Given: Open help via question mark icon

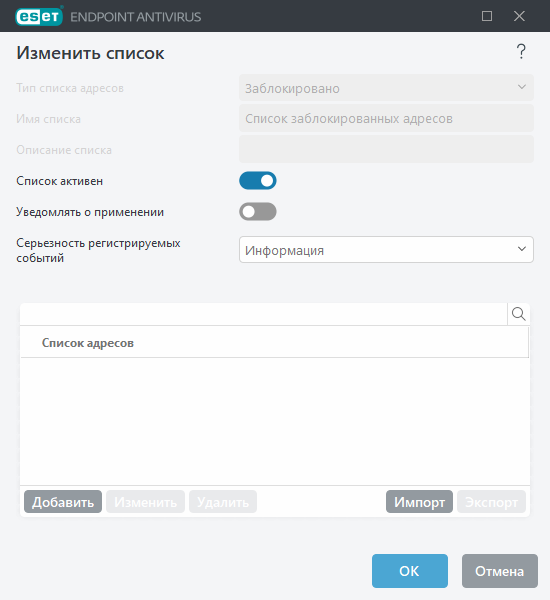Looking at the screenshot, I should point(521,52).
